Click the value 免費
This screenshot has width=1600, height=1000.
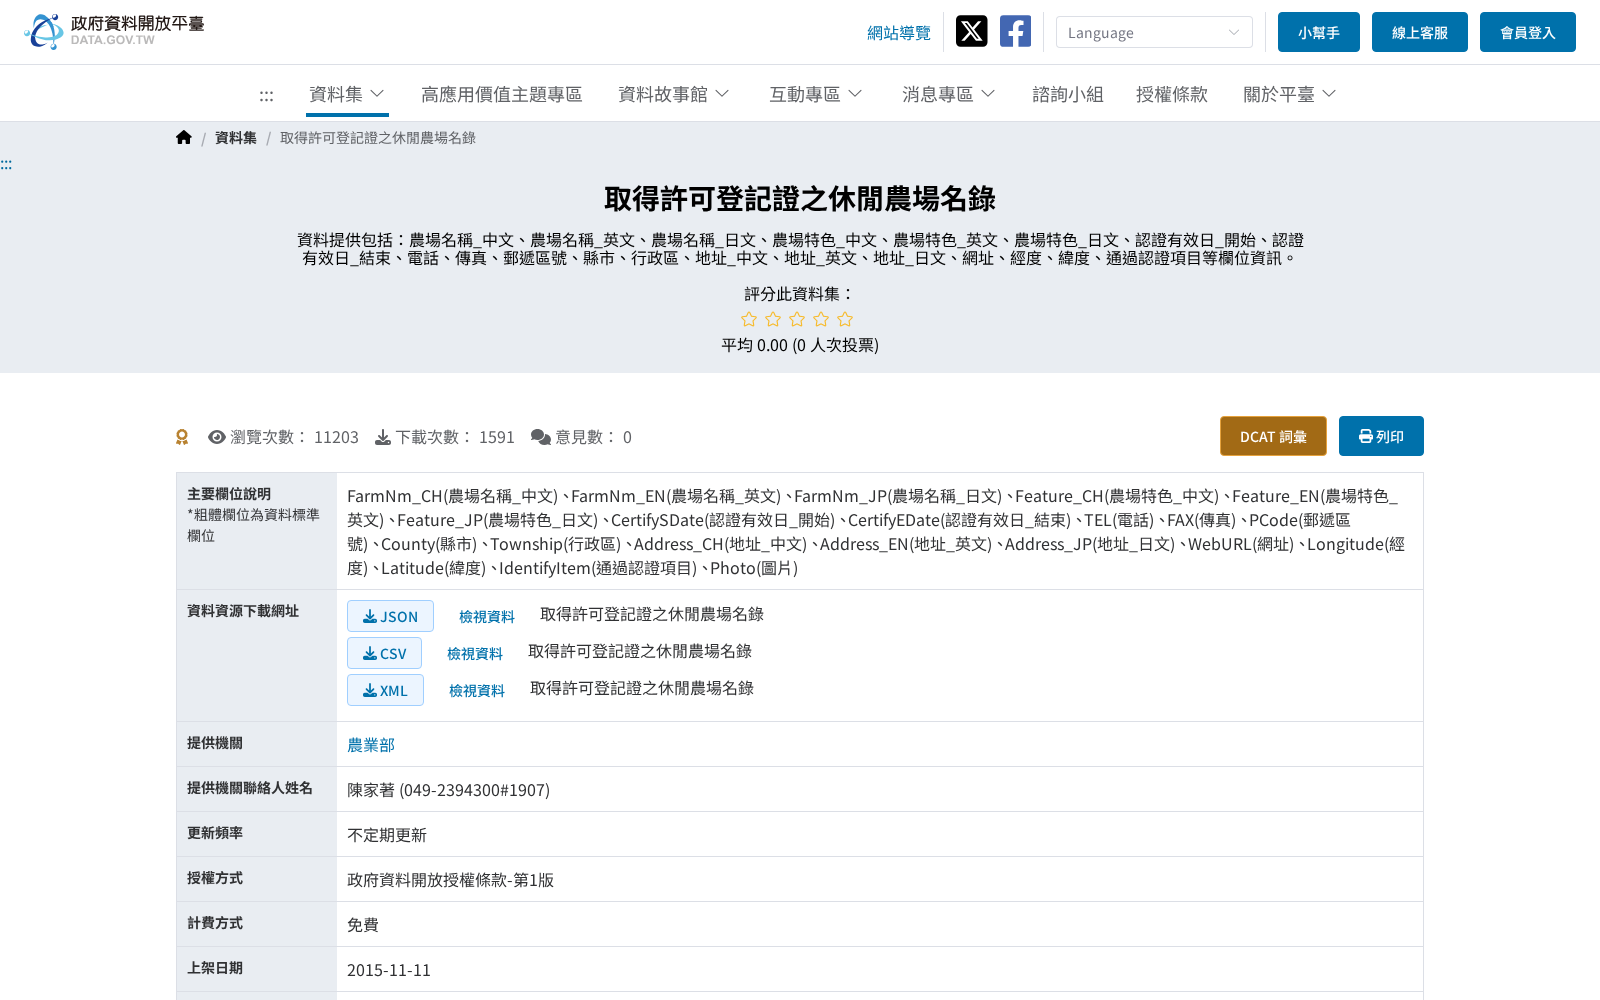[363, 925]
